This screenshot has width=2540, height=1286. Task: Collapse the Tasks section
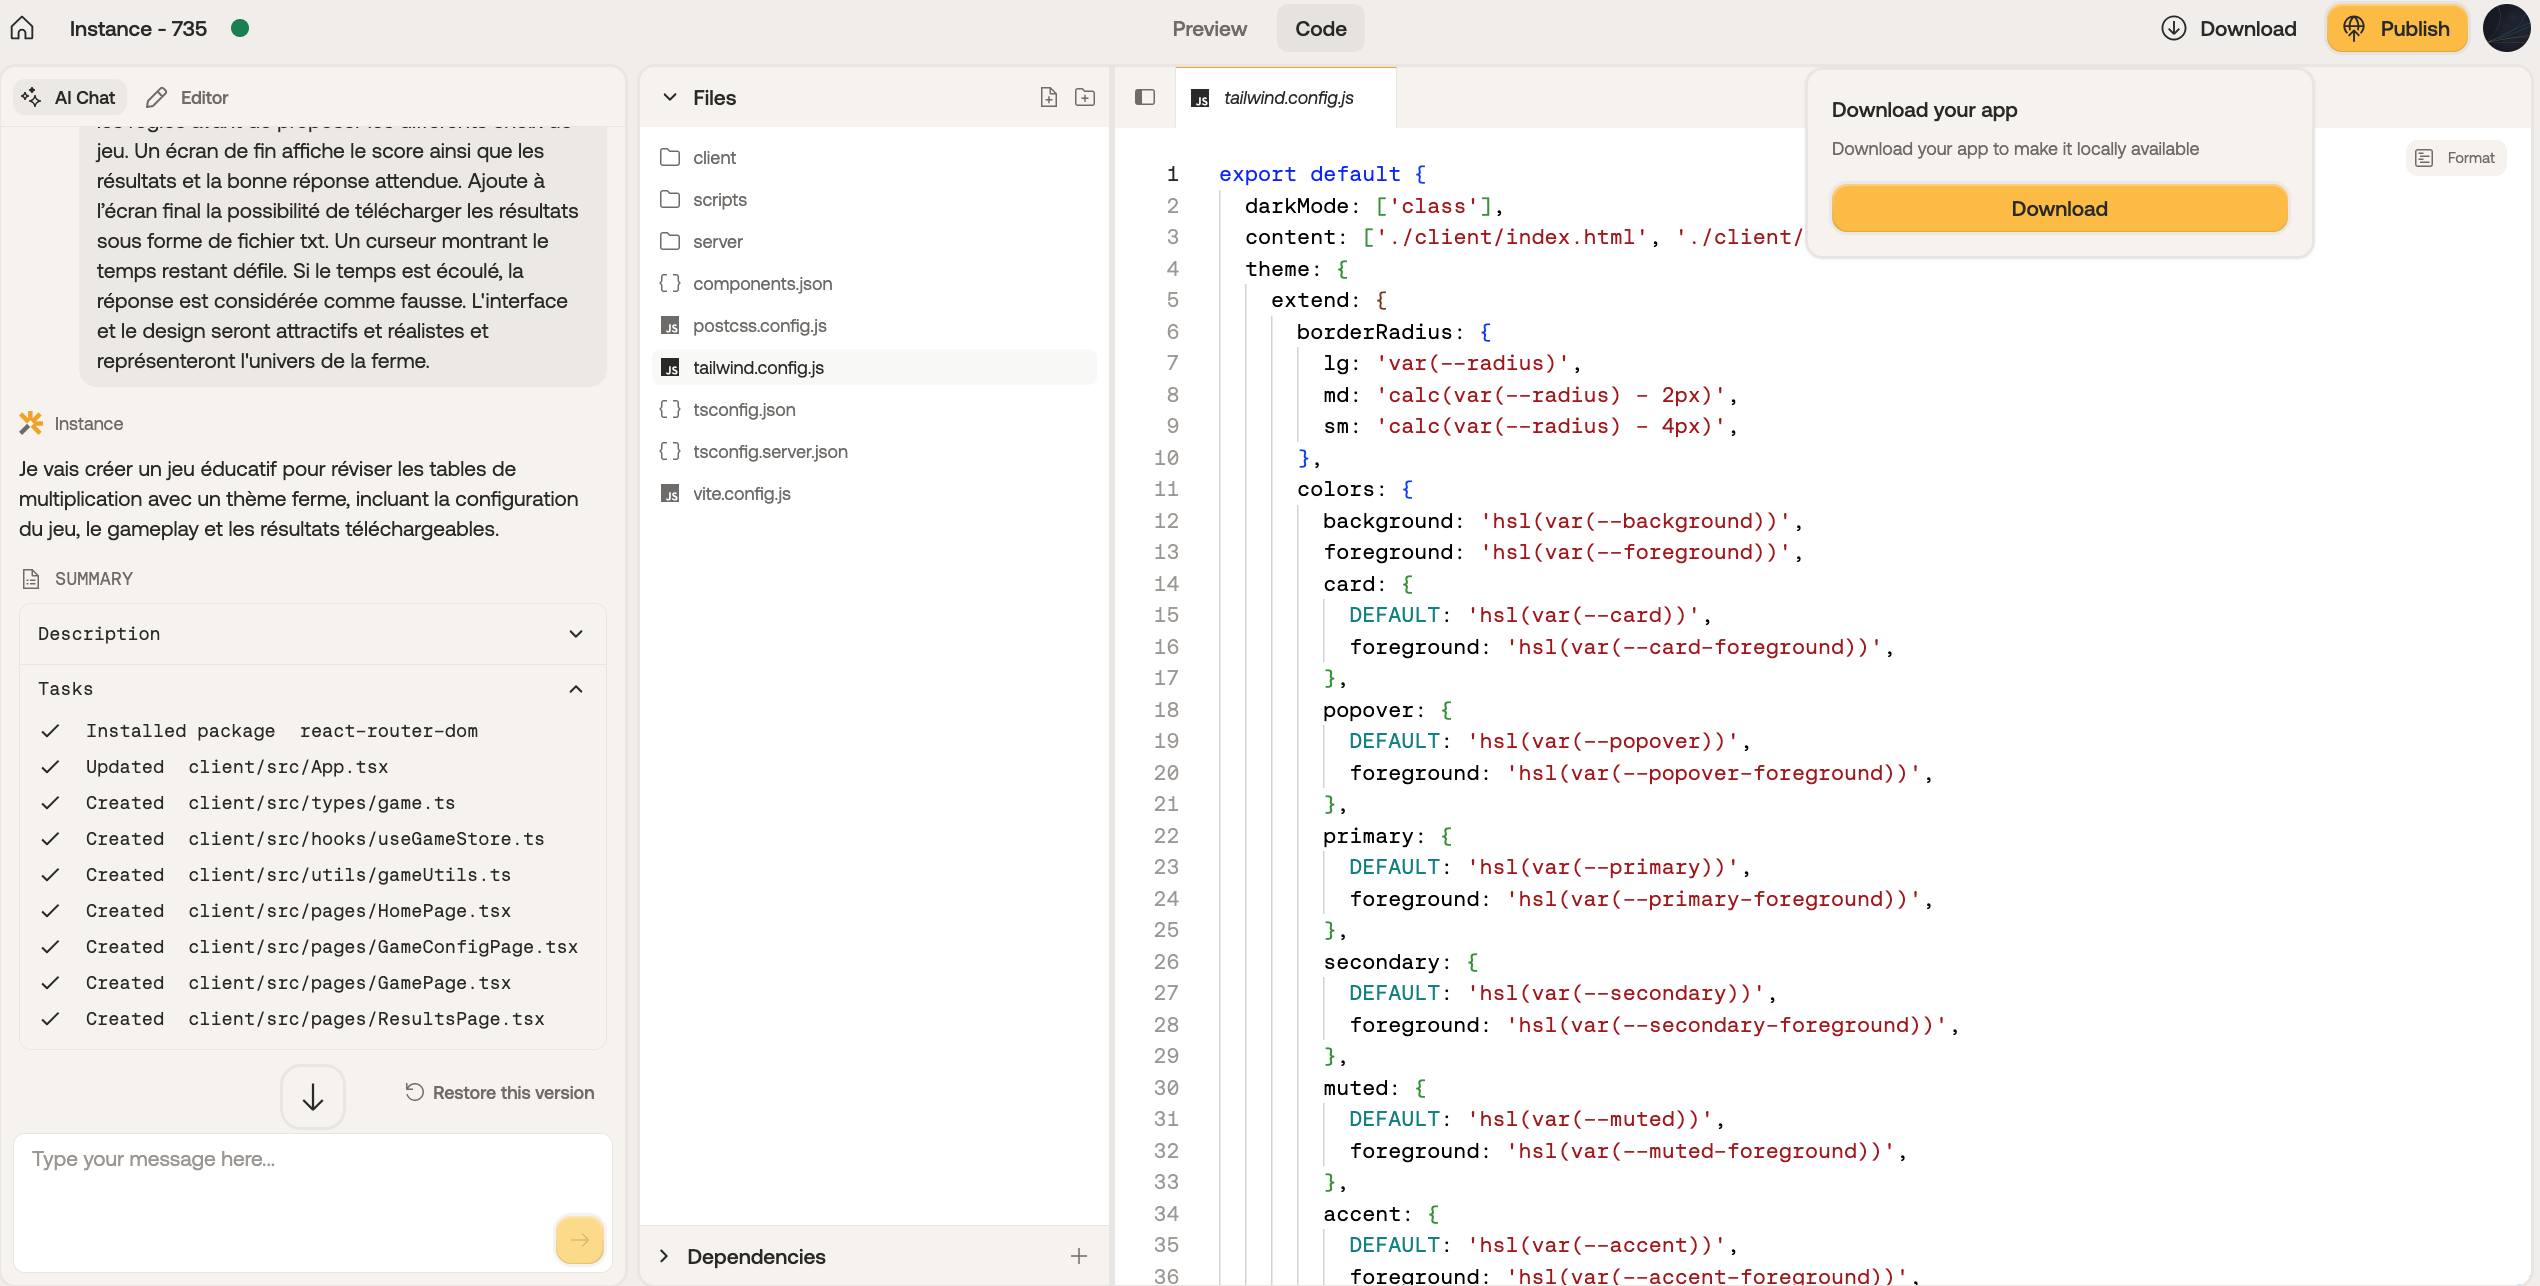(x=575, y=689)
